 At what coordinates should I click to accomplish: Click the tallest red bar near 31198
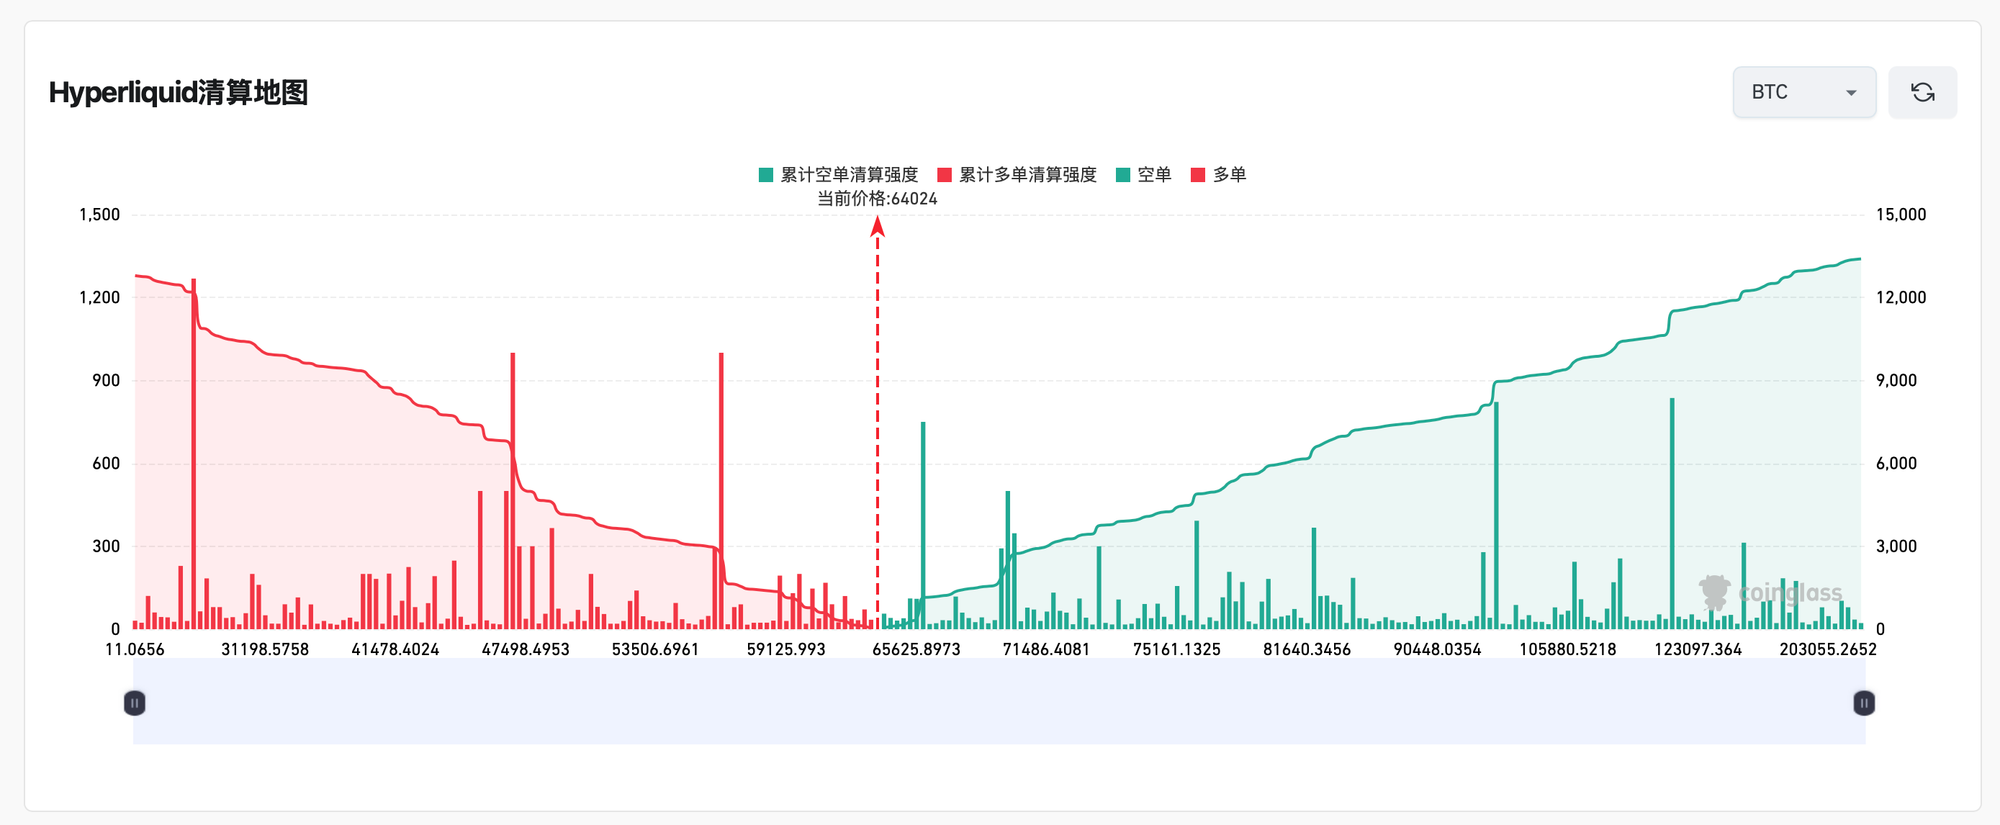(x=194, y=453)
